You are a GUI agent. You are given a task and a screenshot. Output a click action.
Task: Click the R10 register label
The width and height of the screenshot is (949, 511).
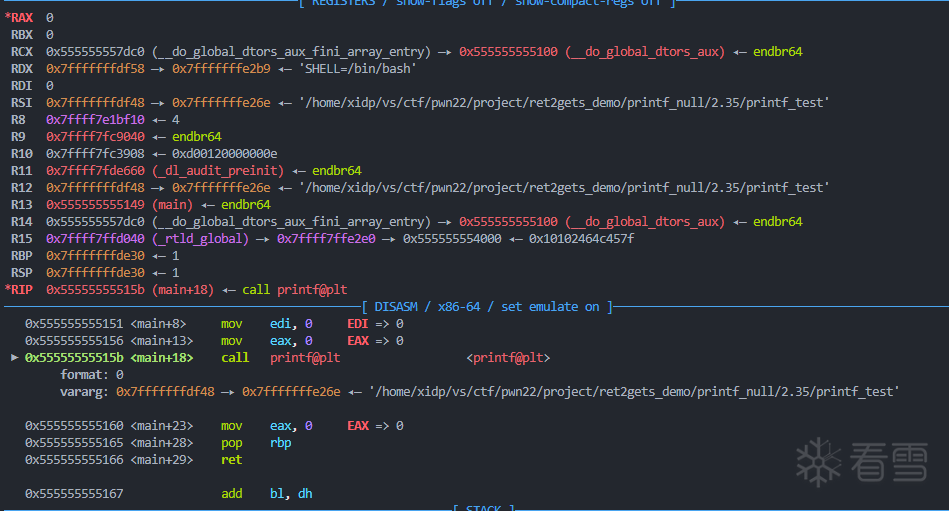(x=22, y=153)
